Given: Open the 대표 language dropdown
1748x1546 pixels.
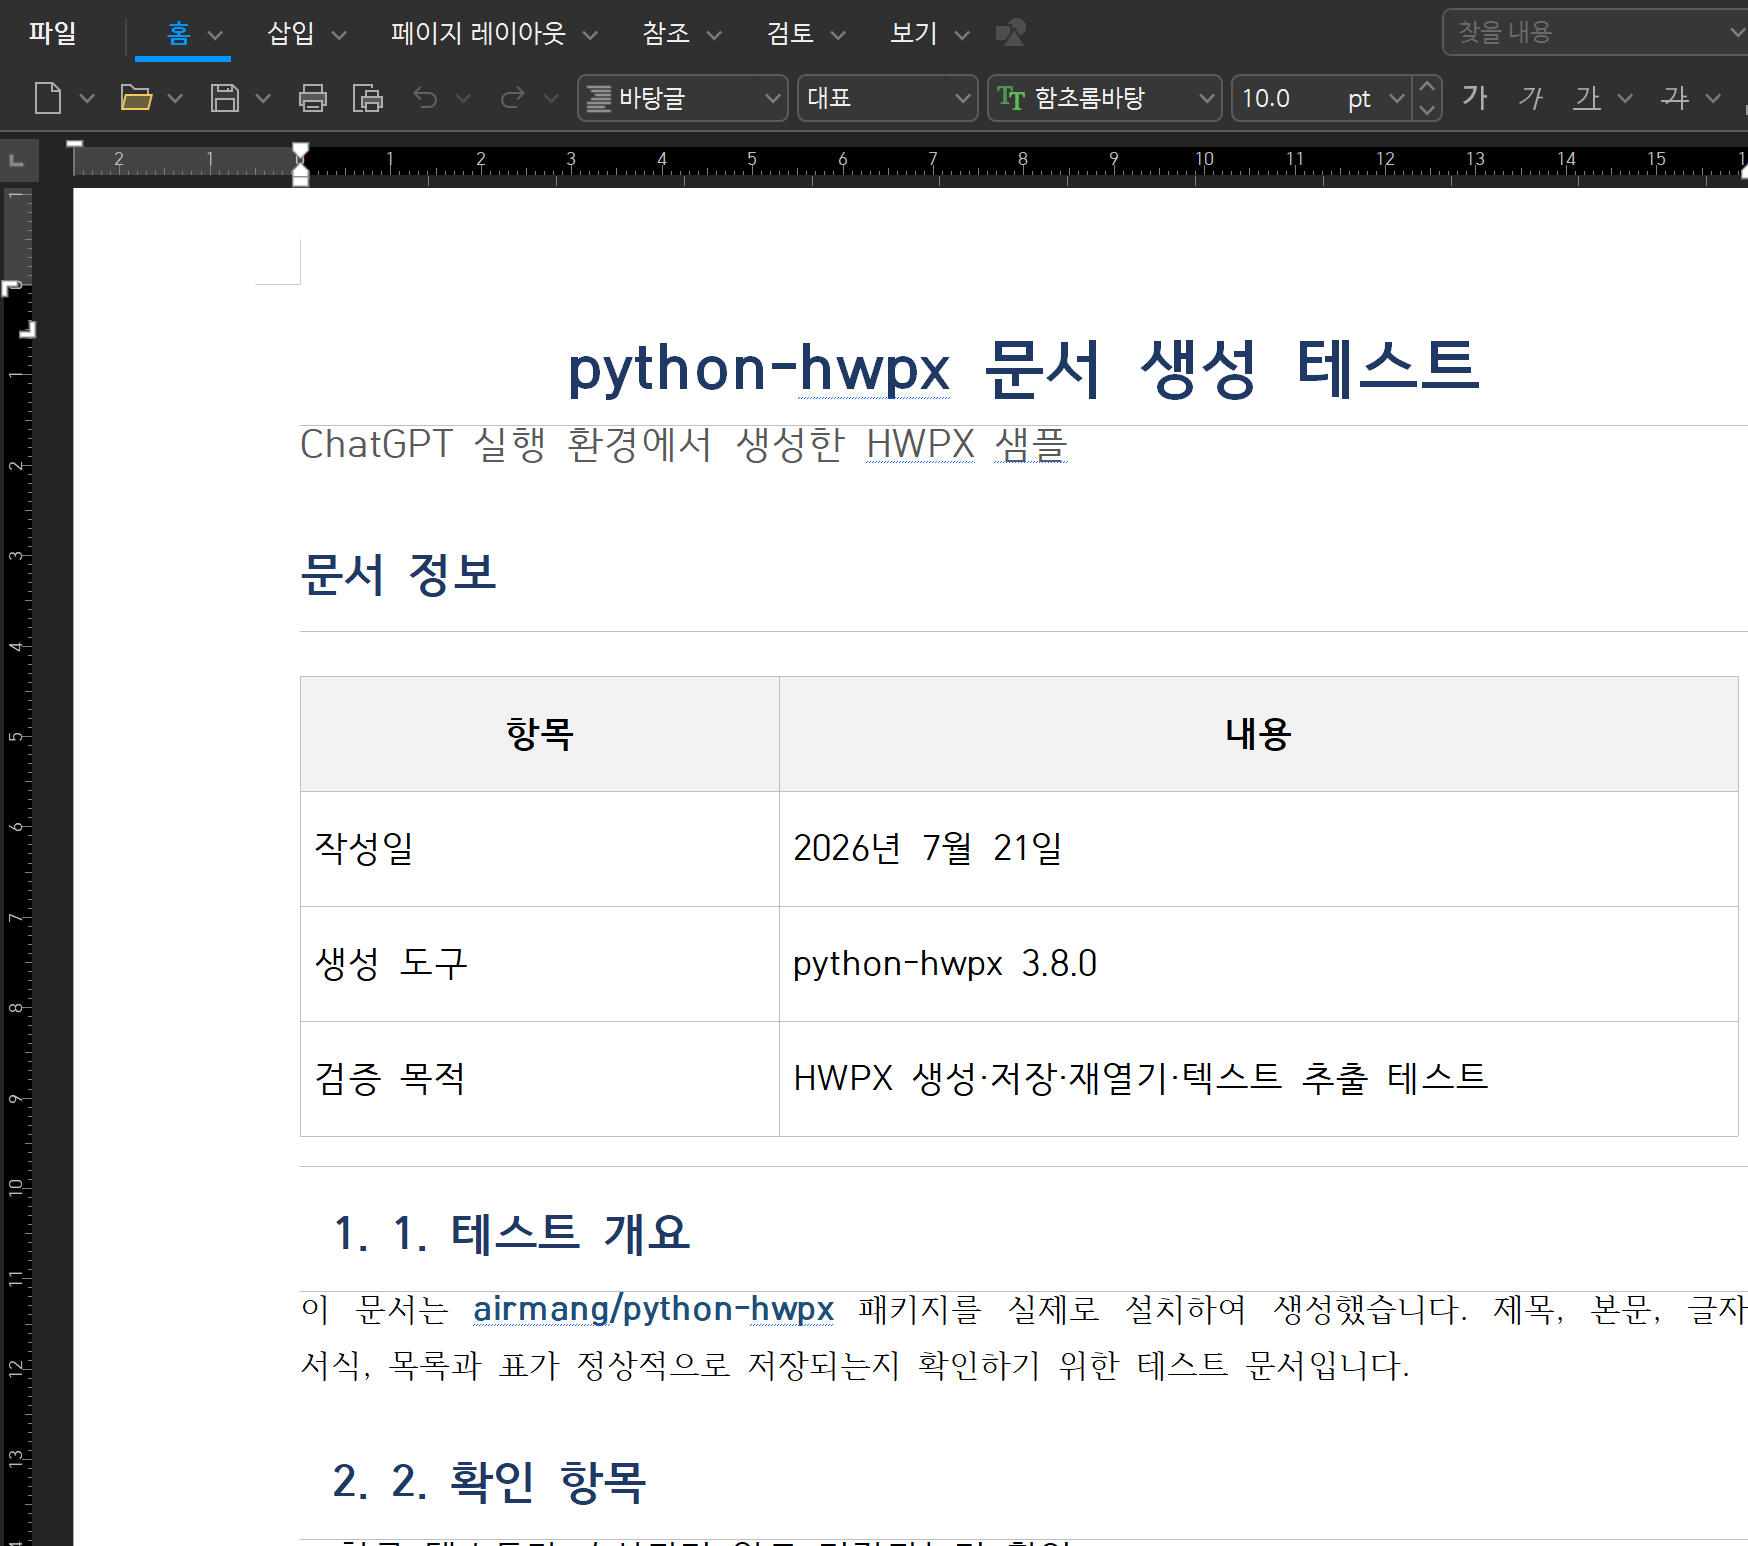Looking at the screenshot, I should (888, 98).
